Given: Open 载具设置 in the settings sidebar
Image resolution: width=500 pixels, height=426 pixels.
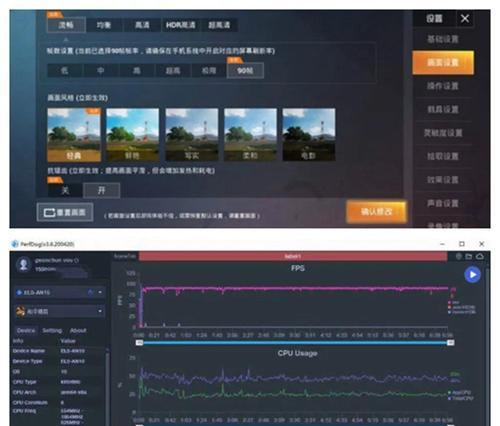Looking at the screenshot, I should [x=443, y=110].
